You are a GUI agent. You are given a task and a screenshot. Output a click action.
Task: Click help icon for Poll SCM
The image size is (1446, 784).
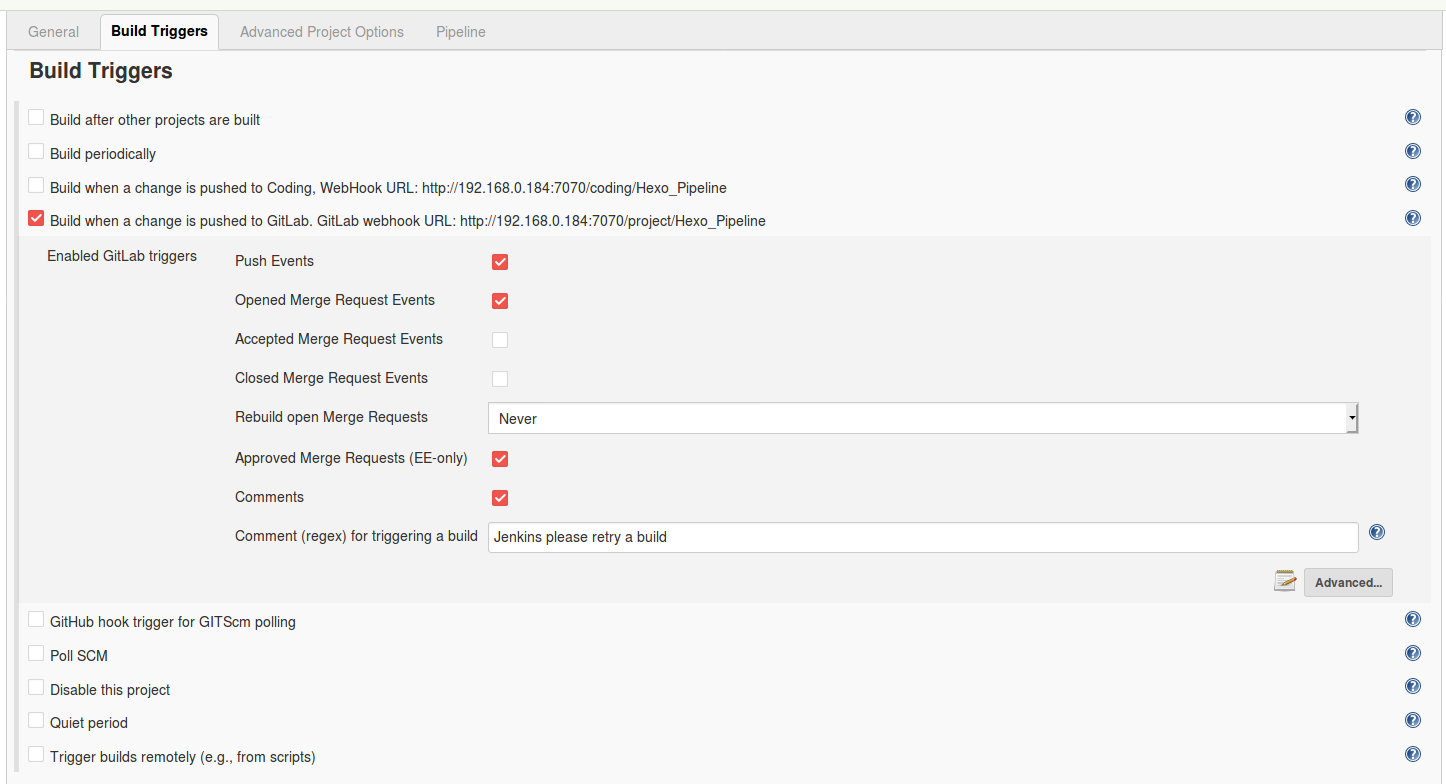pyautogui.click(x=1412, y=654)
